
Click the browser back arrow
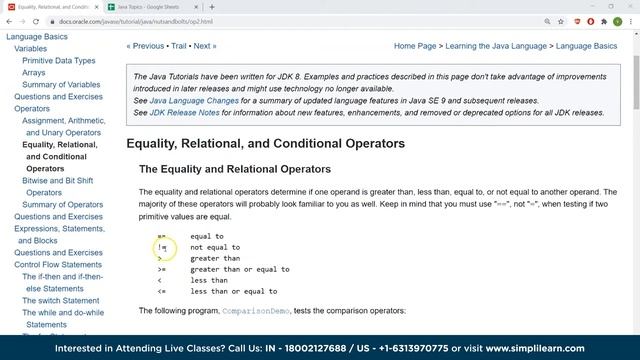[x=9, y=22]
